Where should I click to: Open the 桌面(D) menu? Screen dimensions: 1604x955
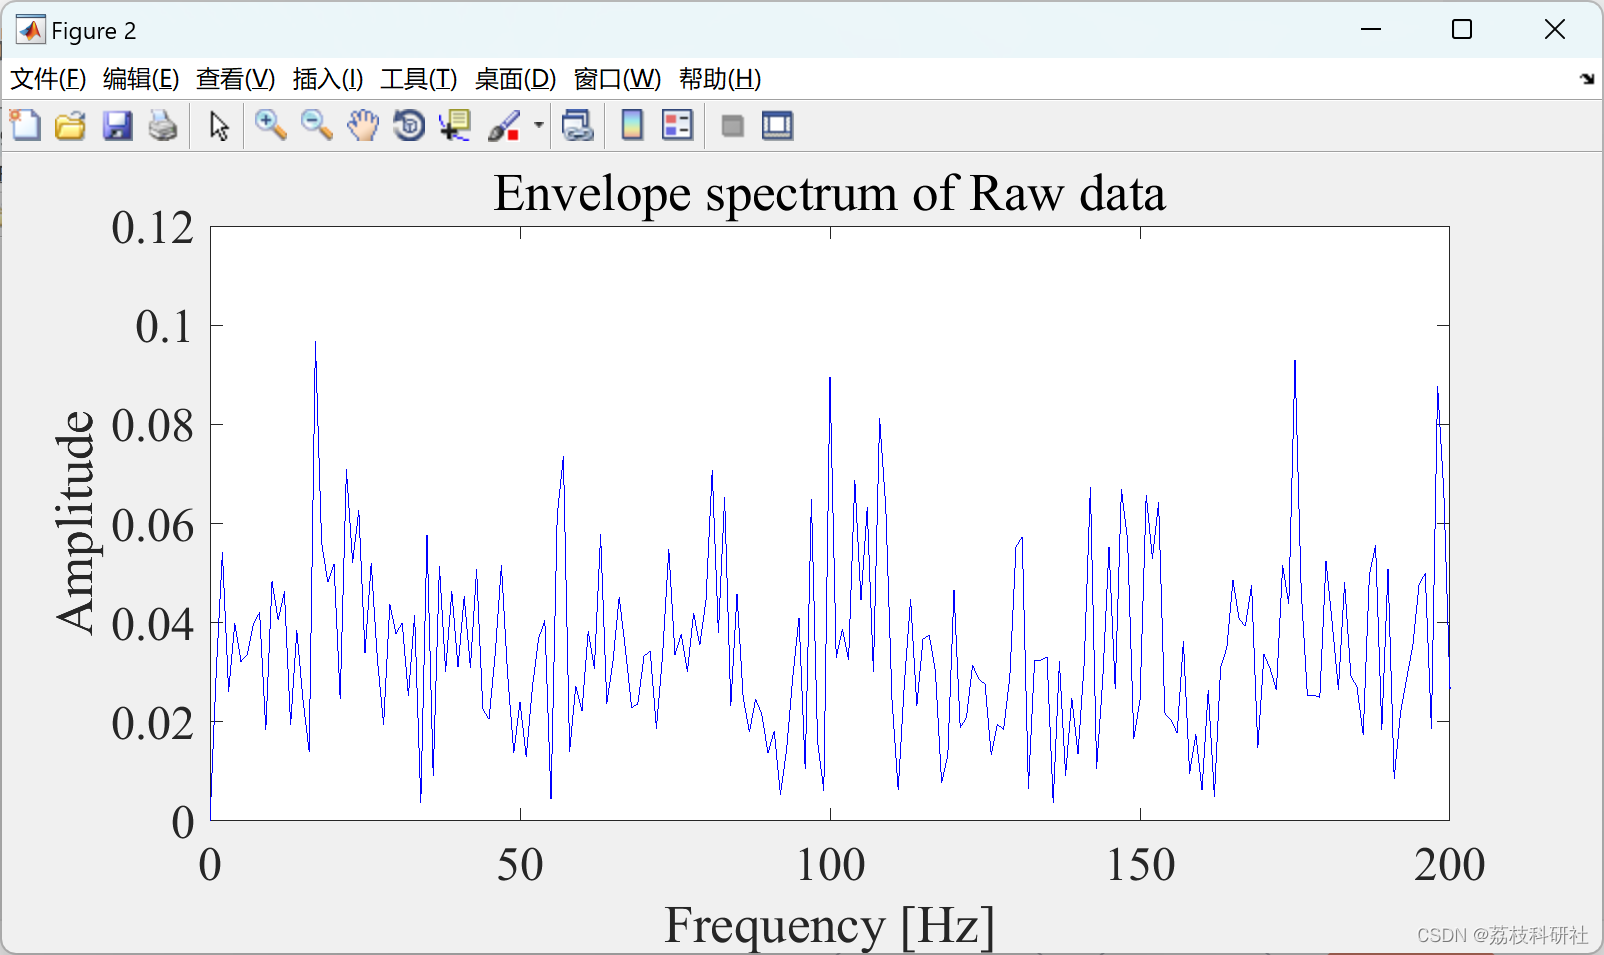click(x=515, y=79)
